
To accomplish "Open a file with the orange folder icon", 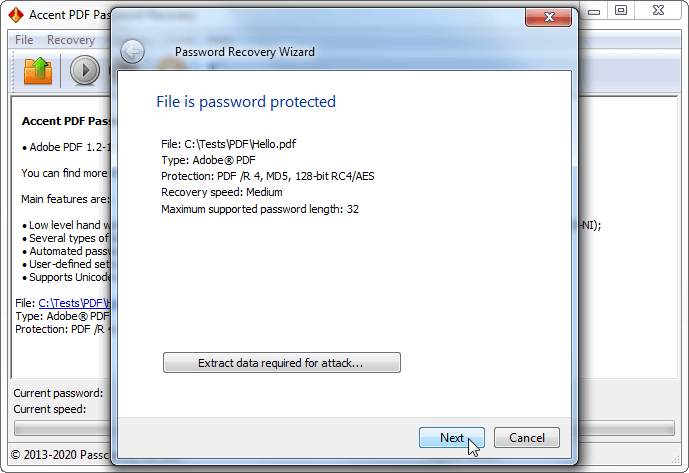I will click(x=38, y=70).
